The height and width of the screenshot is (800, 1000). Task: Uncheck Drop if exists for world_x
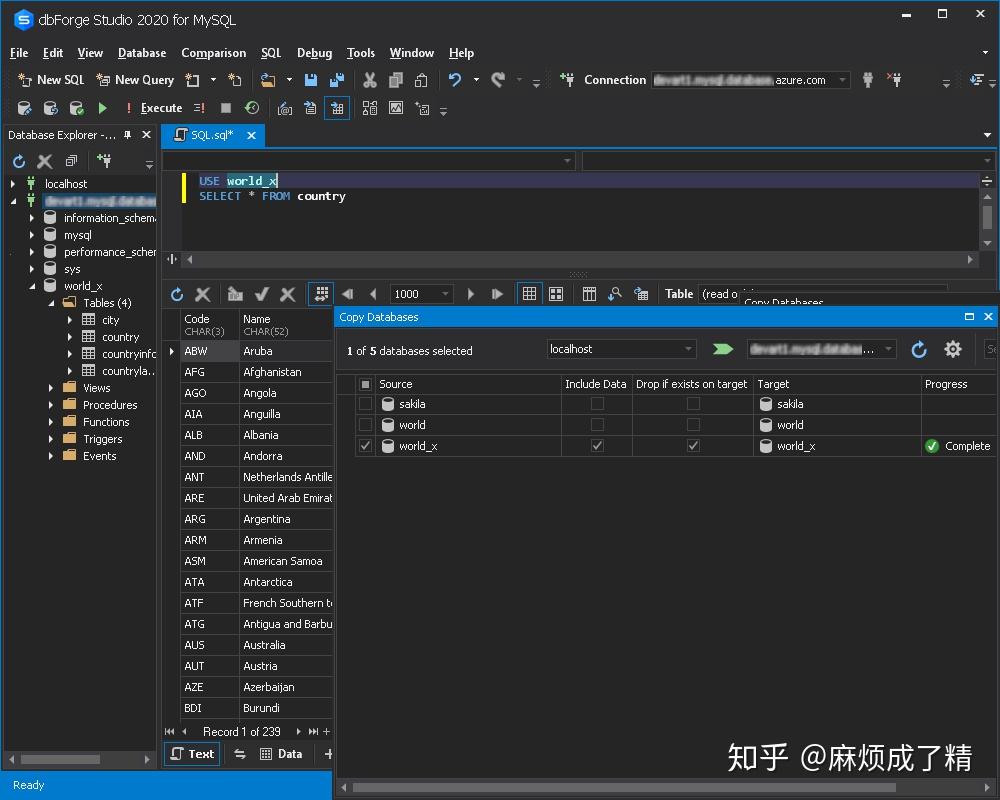pos(692,446)
